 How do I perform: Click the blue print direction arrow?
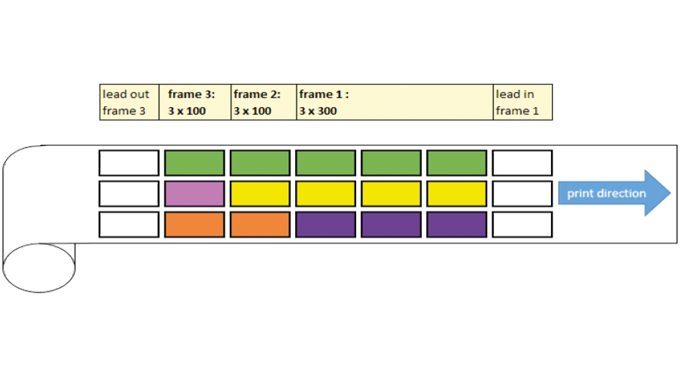[614, 193]
